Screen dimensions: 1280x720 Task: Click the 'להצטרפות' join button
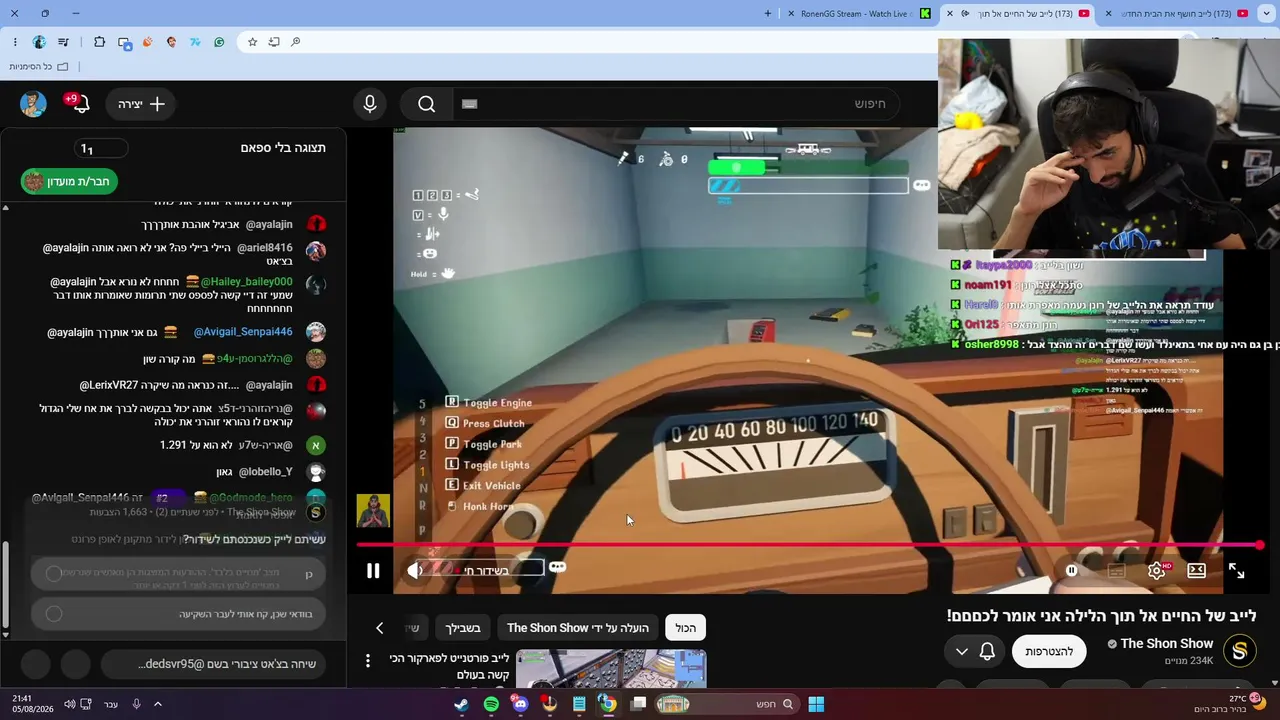tap(1049, 651)
